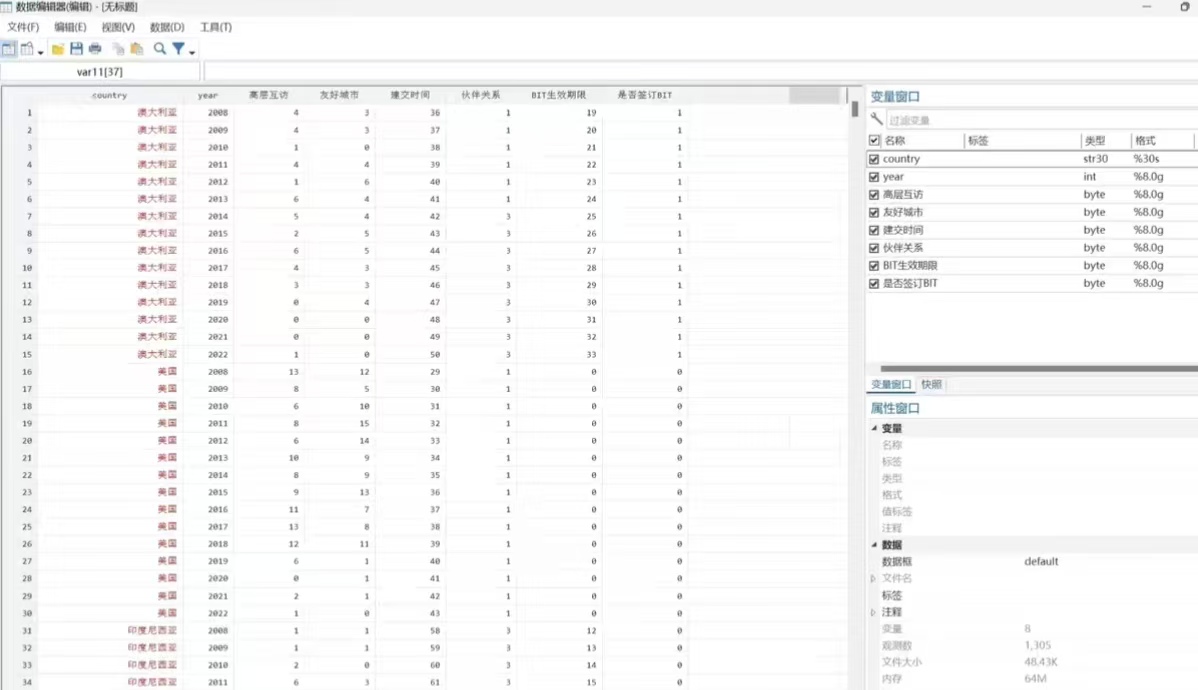Screen dimensions: 1198x690
Task: Click the Data Editor browse mode icon
Action: click(27, 49)
